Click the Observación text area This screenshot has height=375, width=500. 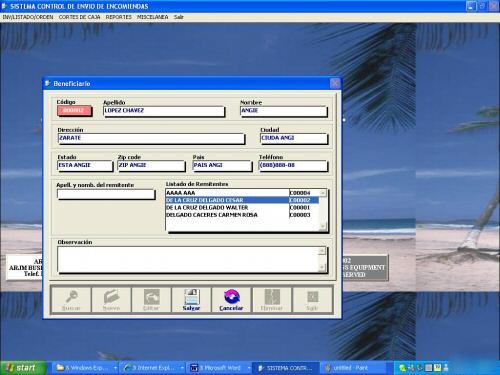pos(188,259)
